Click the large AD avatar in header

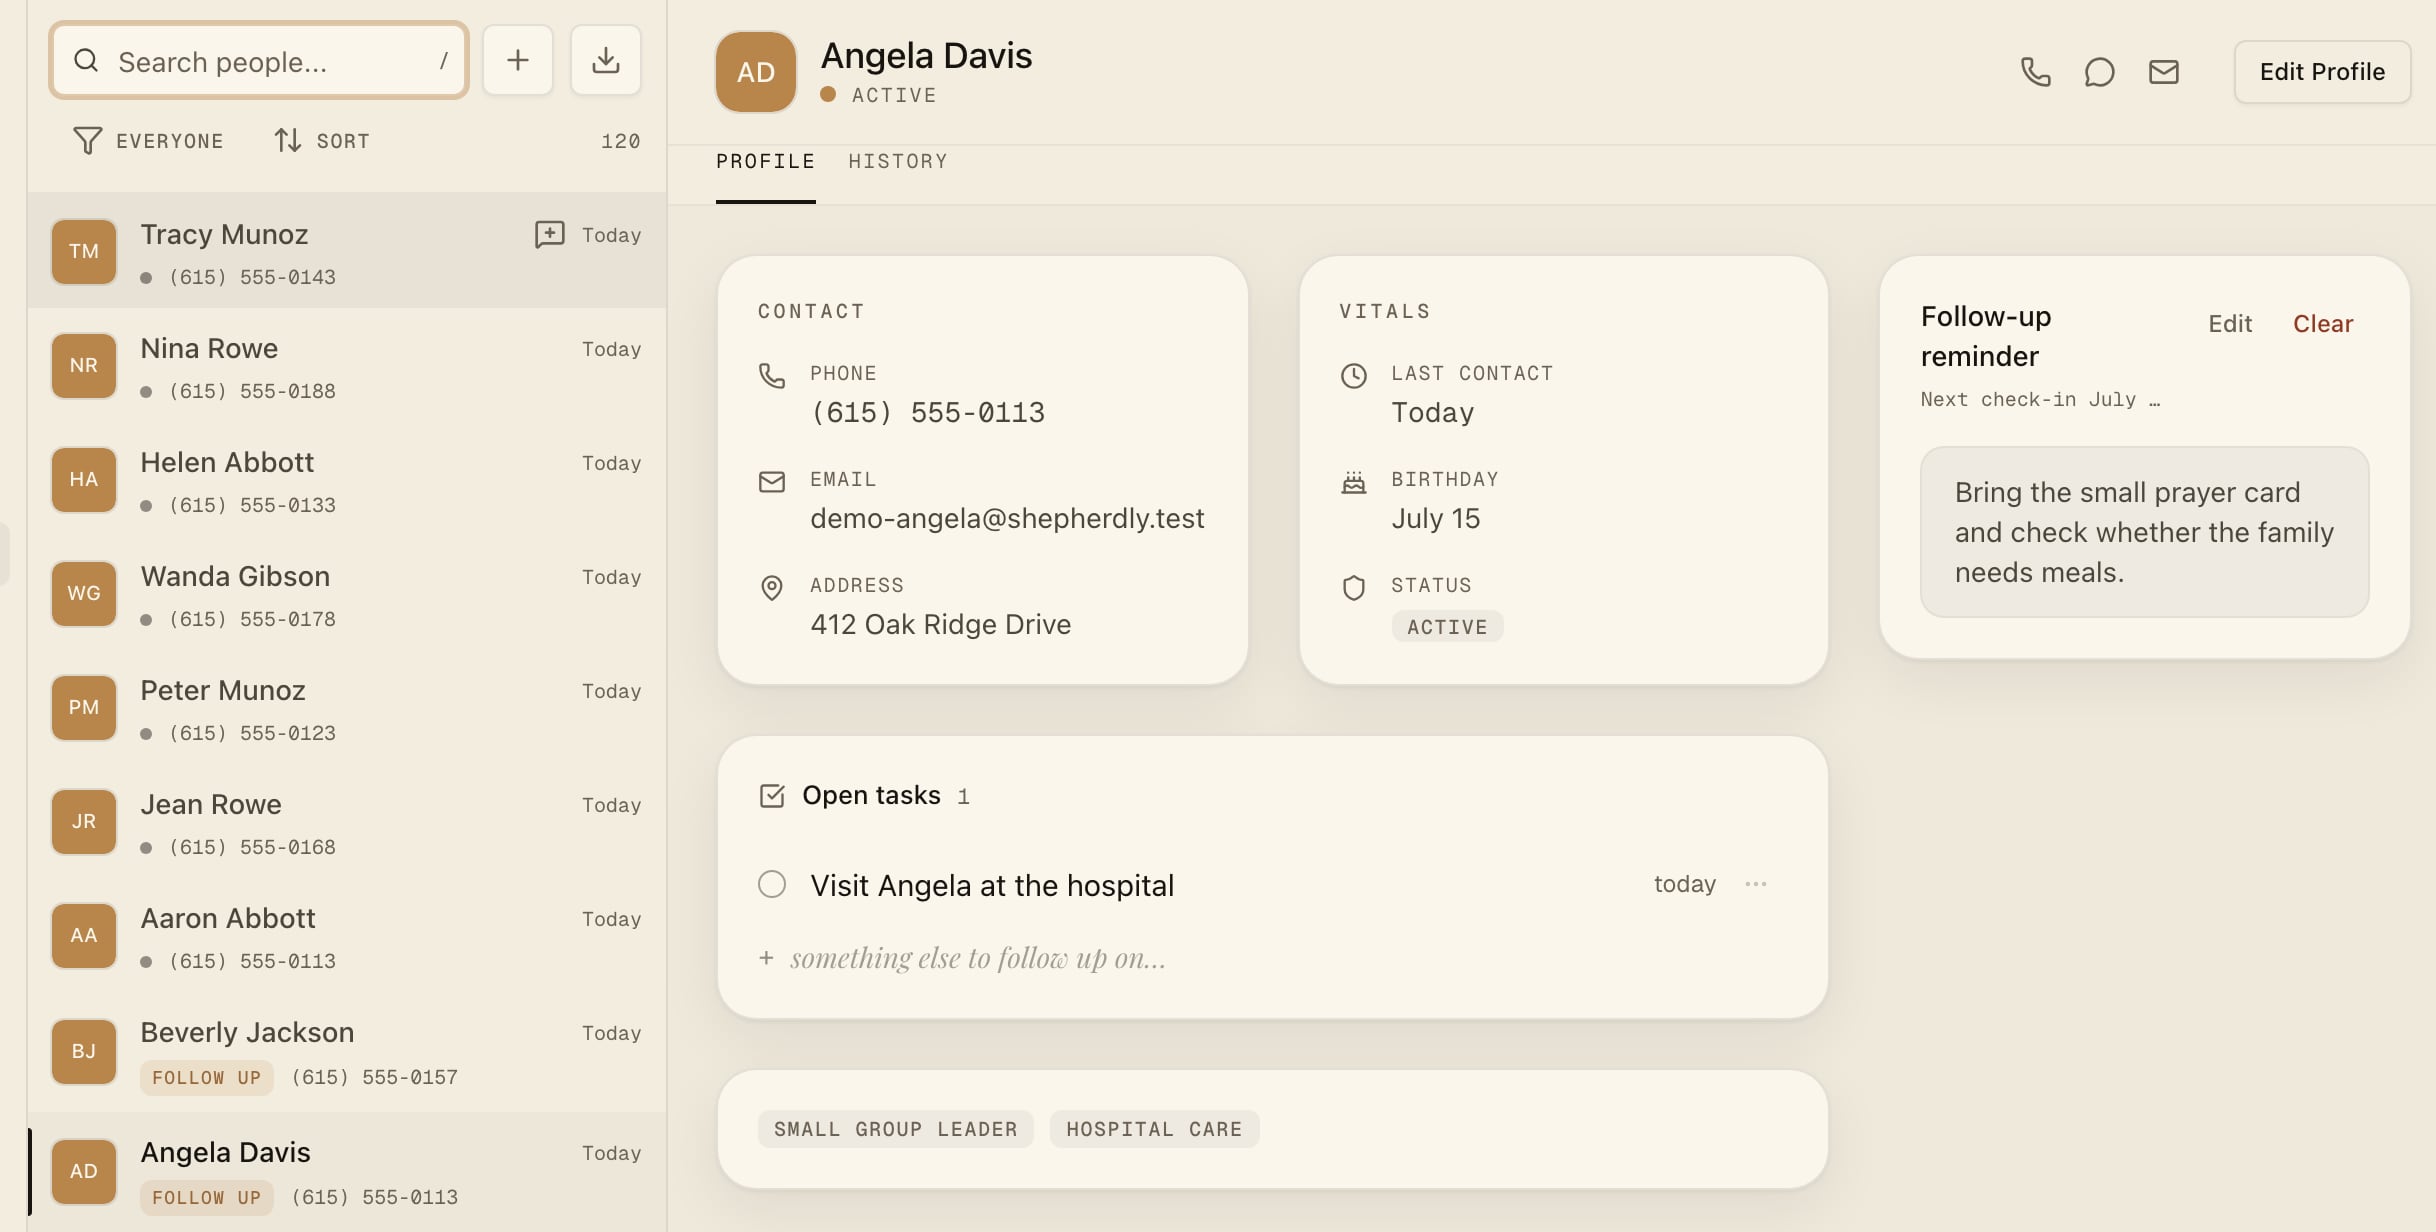(756, 72)
